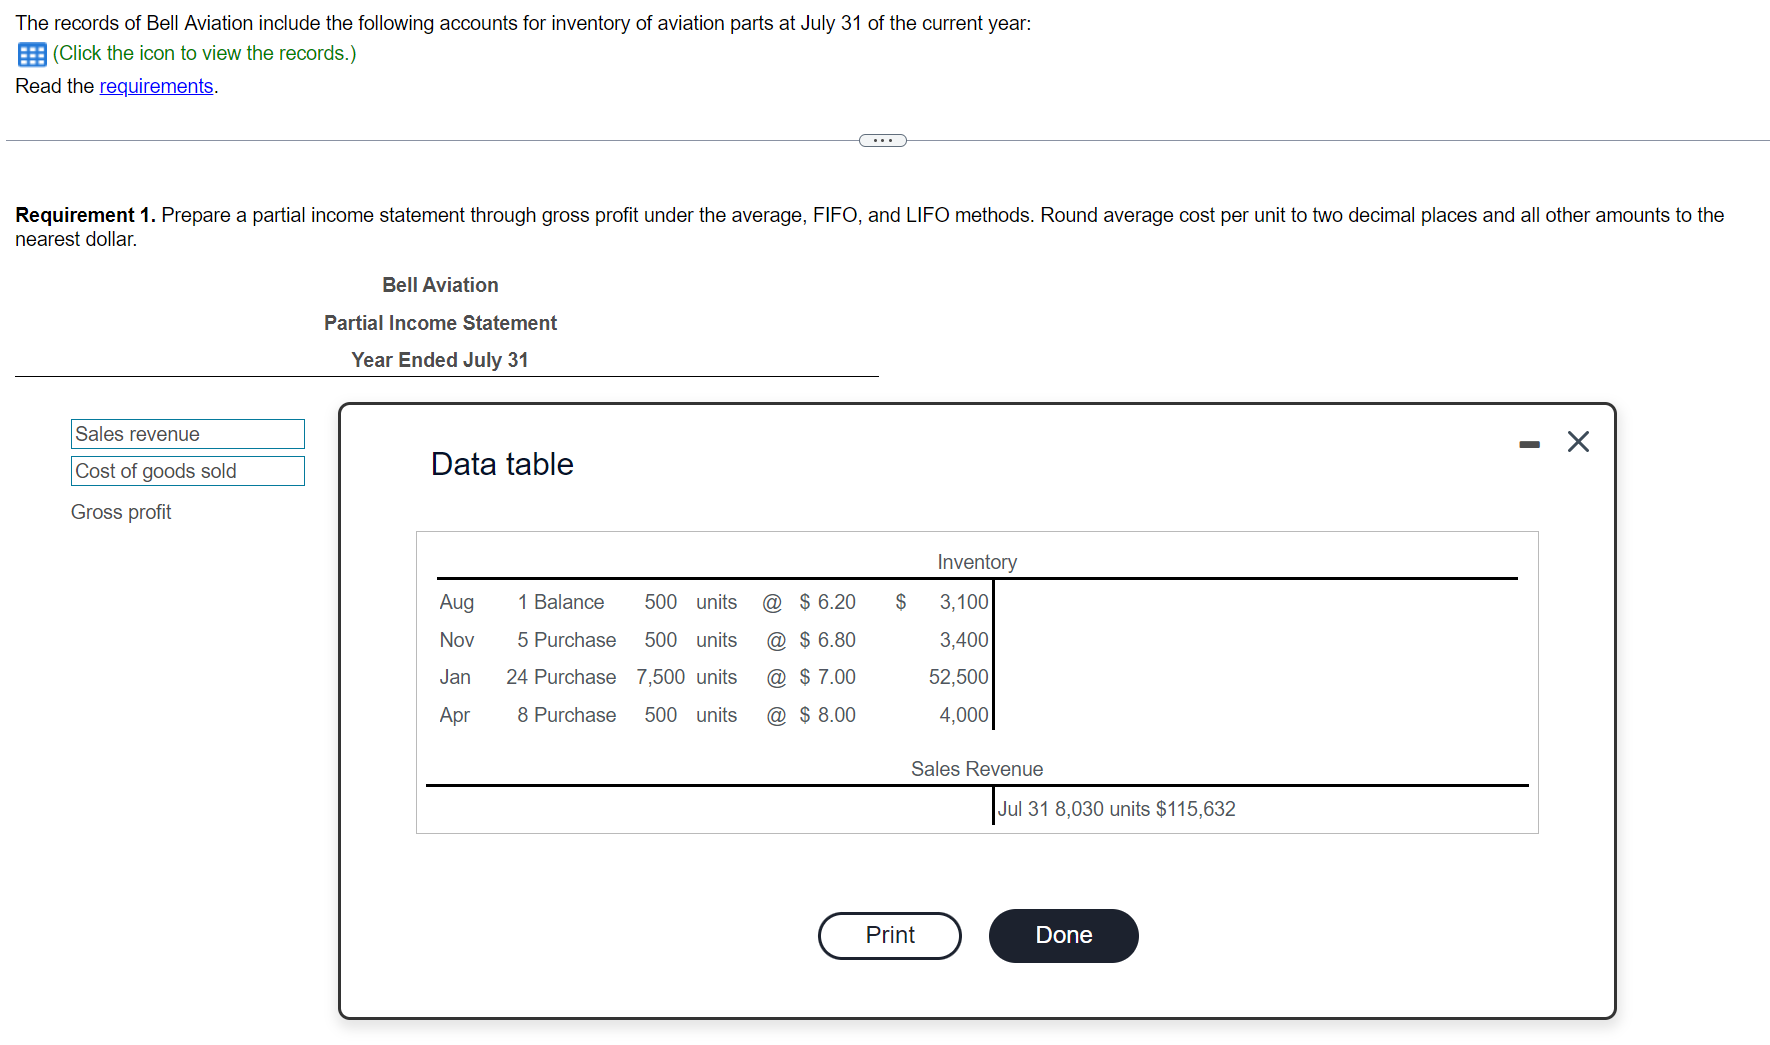The image size is (1770, 1045).
Task: Click the minimize icon on the Data table dialog
Action: pos(1528,442)
